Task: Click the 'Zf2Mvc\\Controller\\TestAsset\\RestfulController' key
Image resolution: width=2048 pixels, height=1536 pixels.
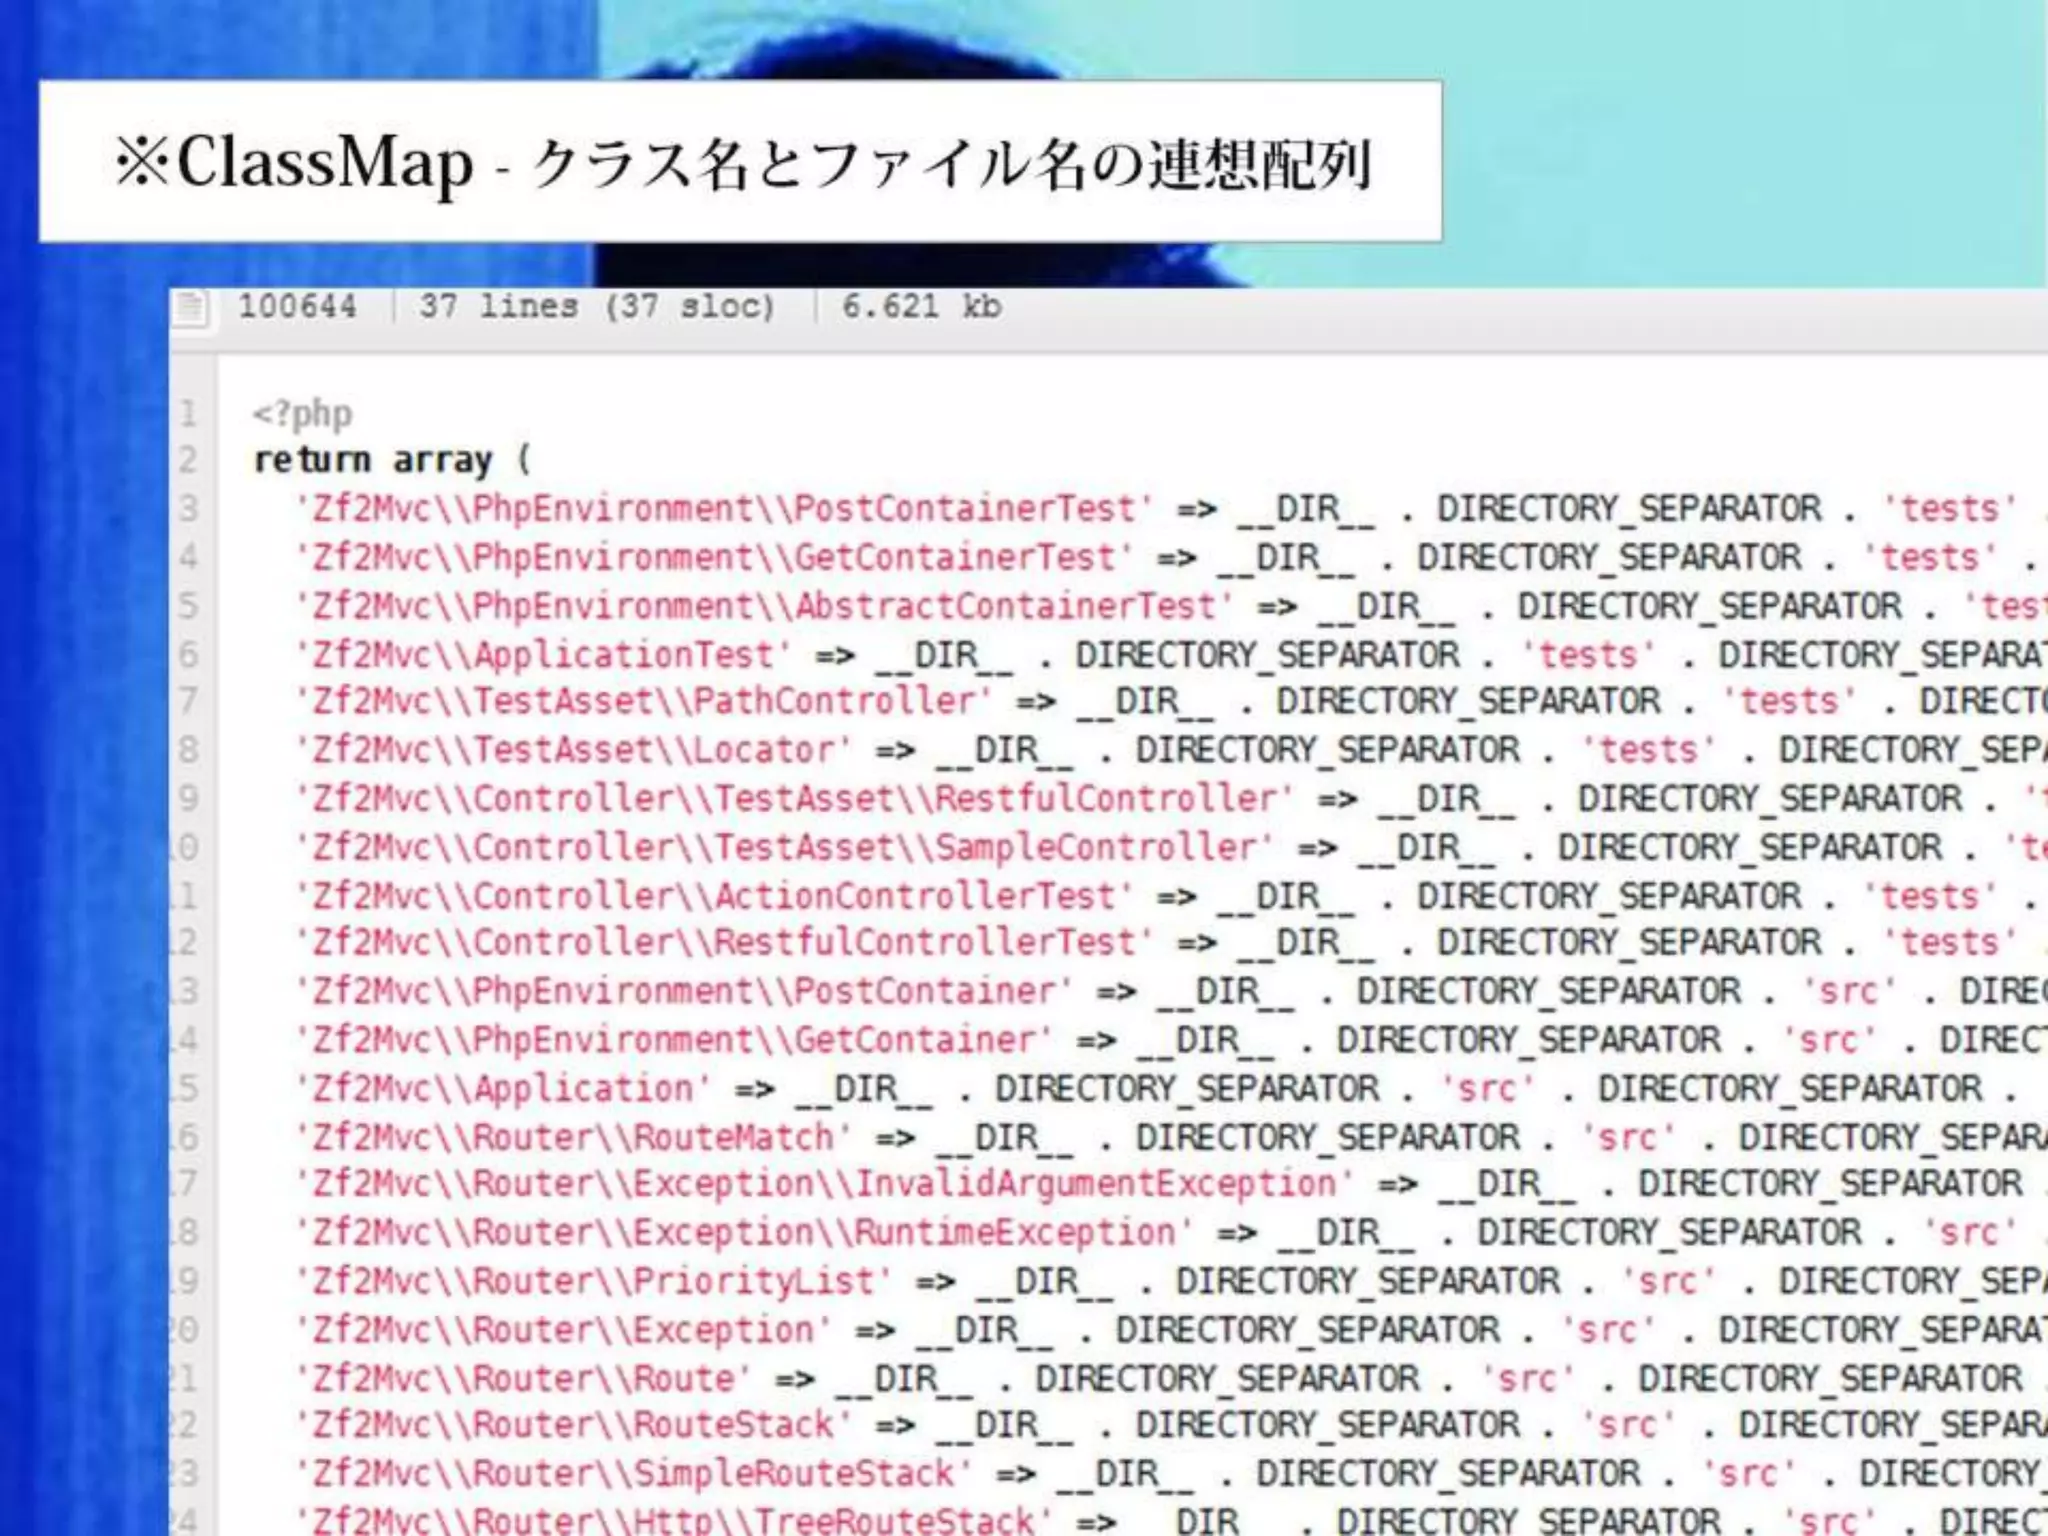Action: [794, 799]
